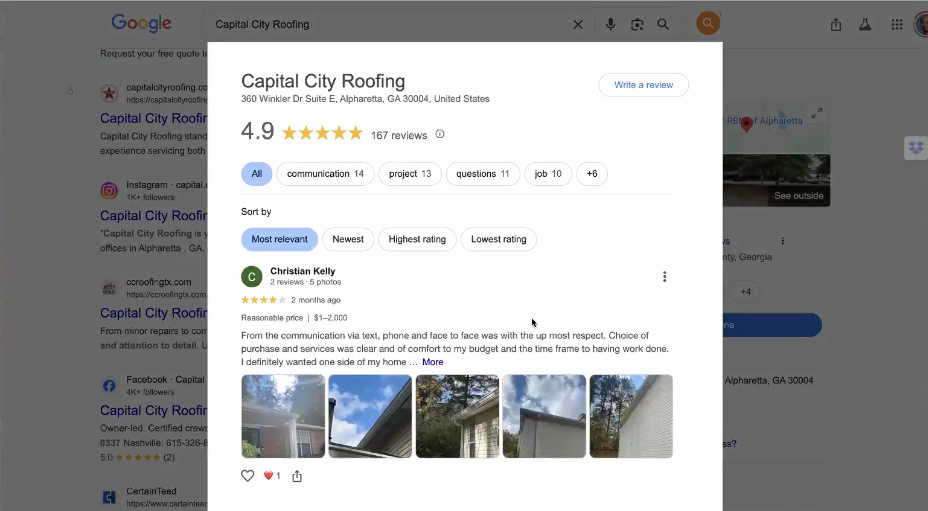
Task: Click the magnifier search icon
Action: 663,24
